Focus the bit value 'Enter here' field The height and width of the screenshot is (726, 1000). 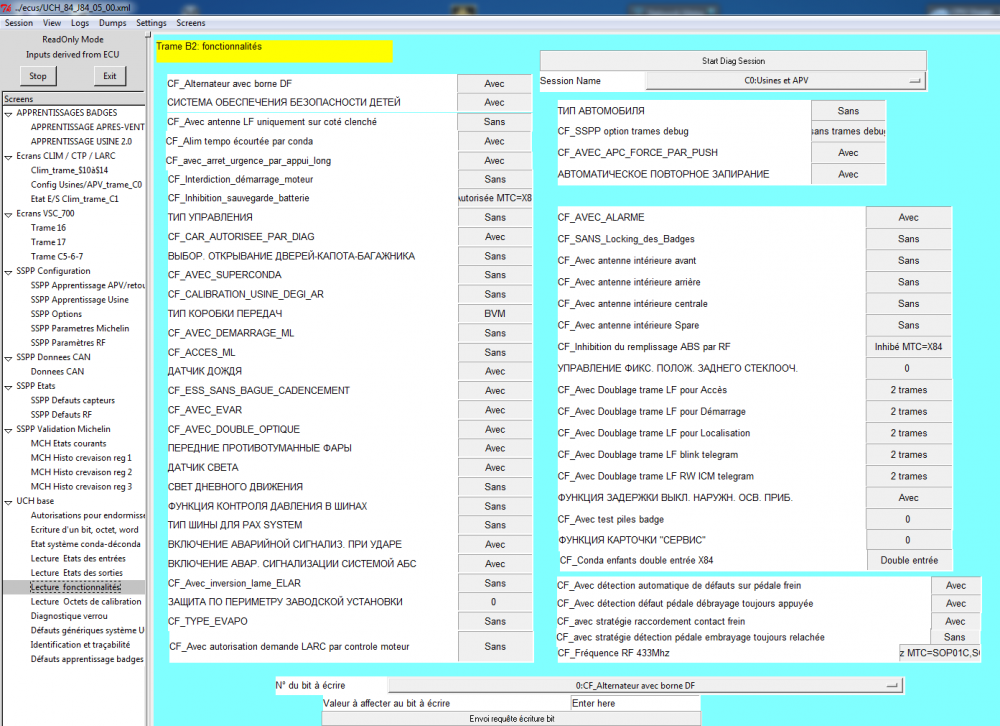tap(635, 703)
